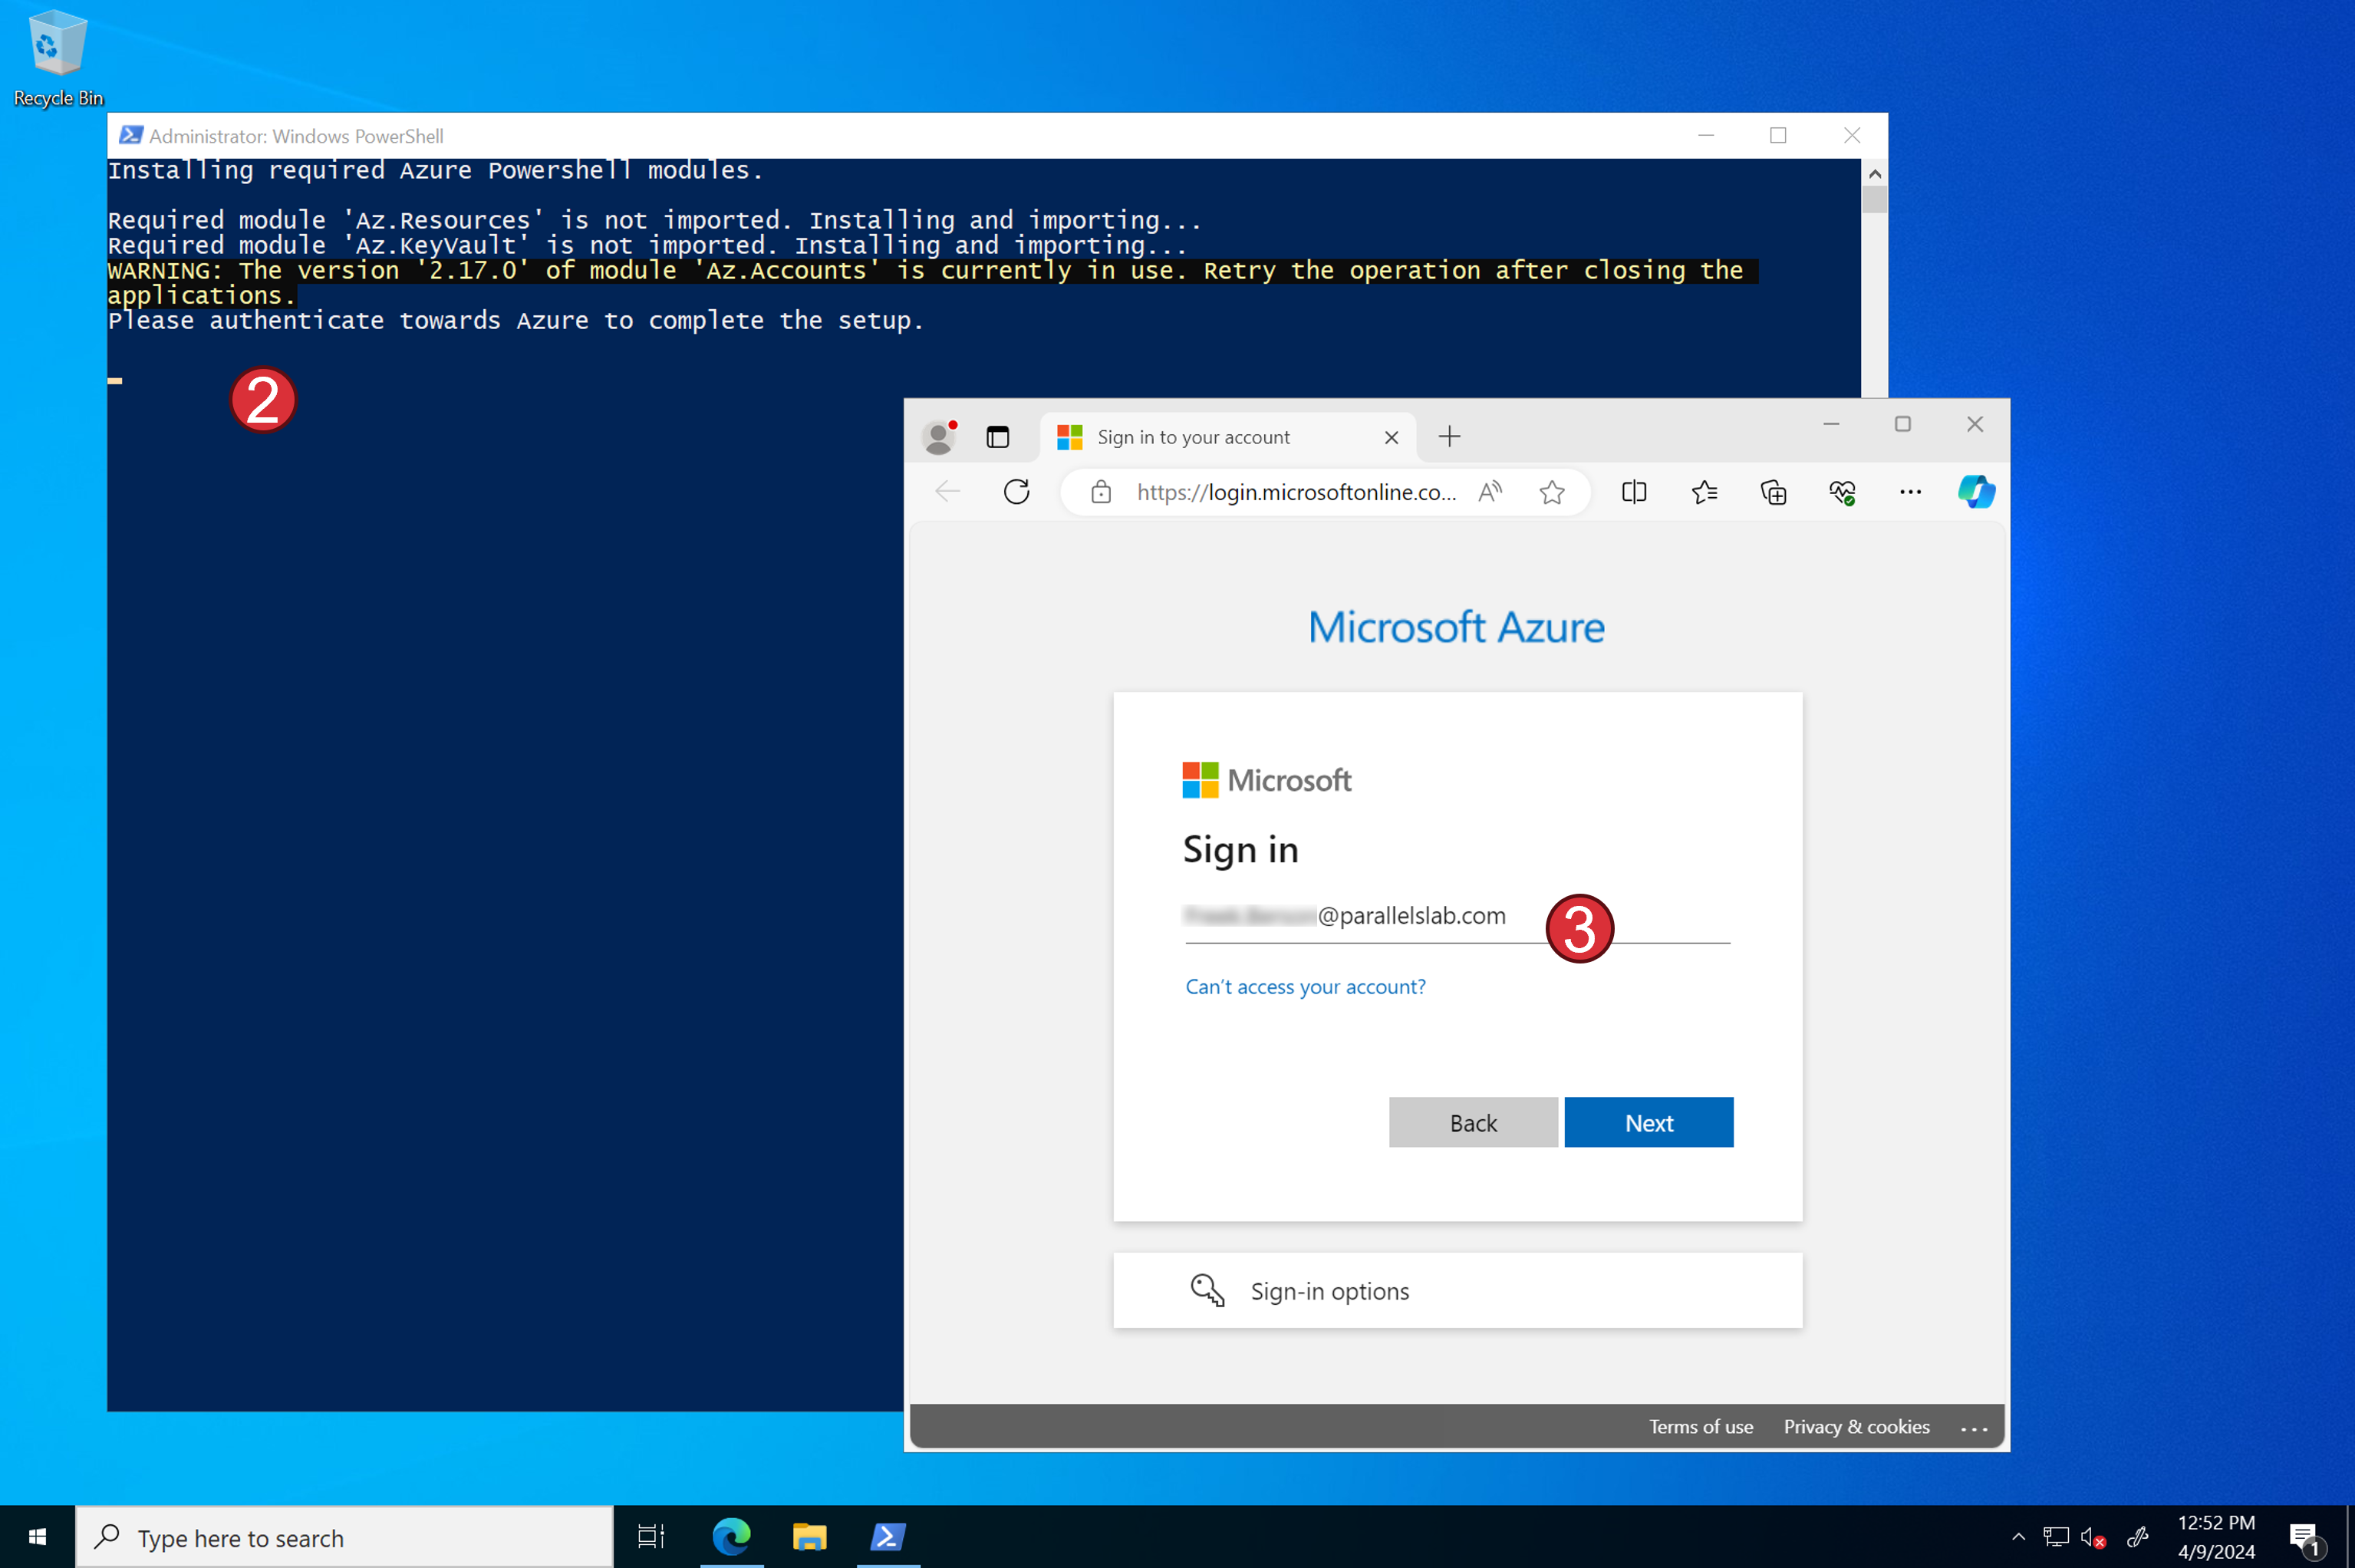Open the Edge profile avatar

pos(938,437)
